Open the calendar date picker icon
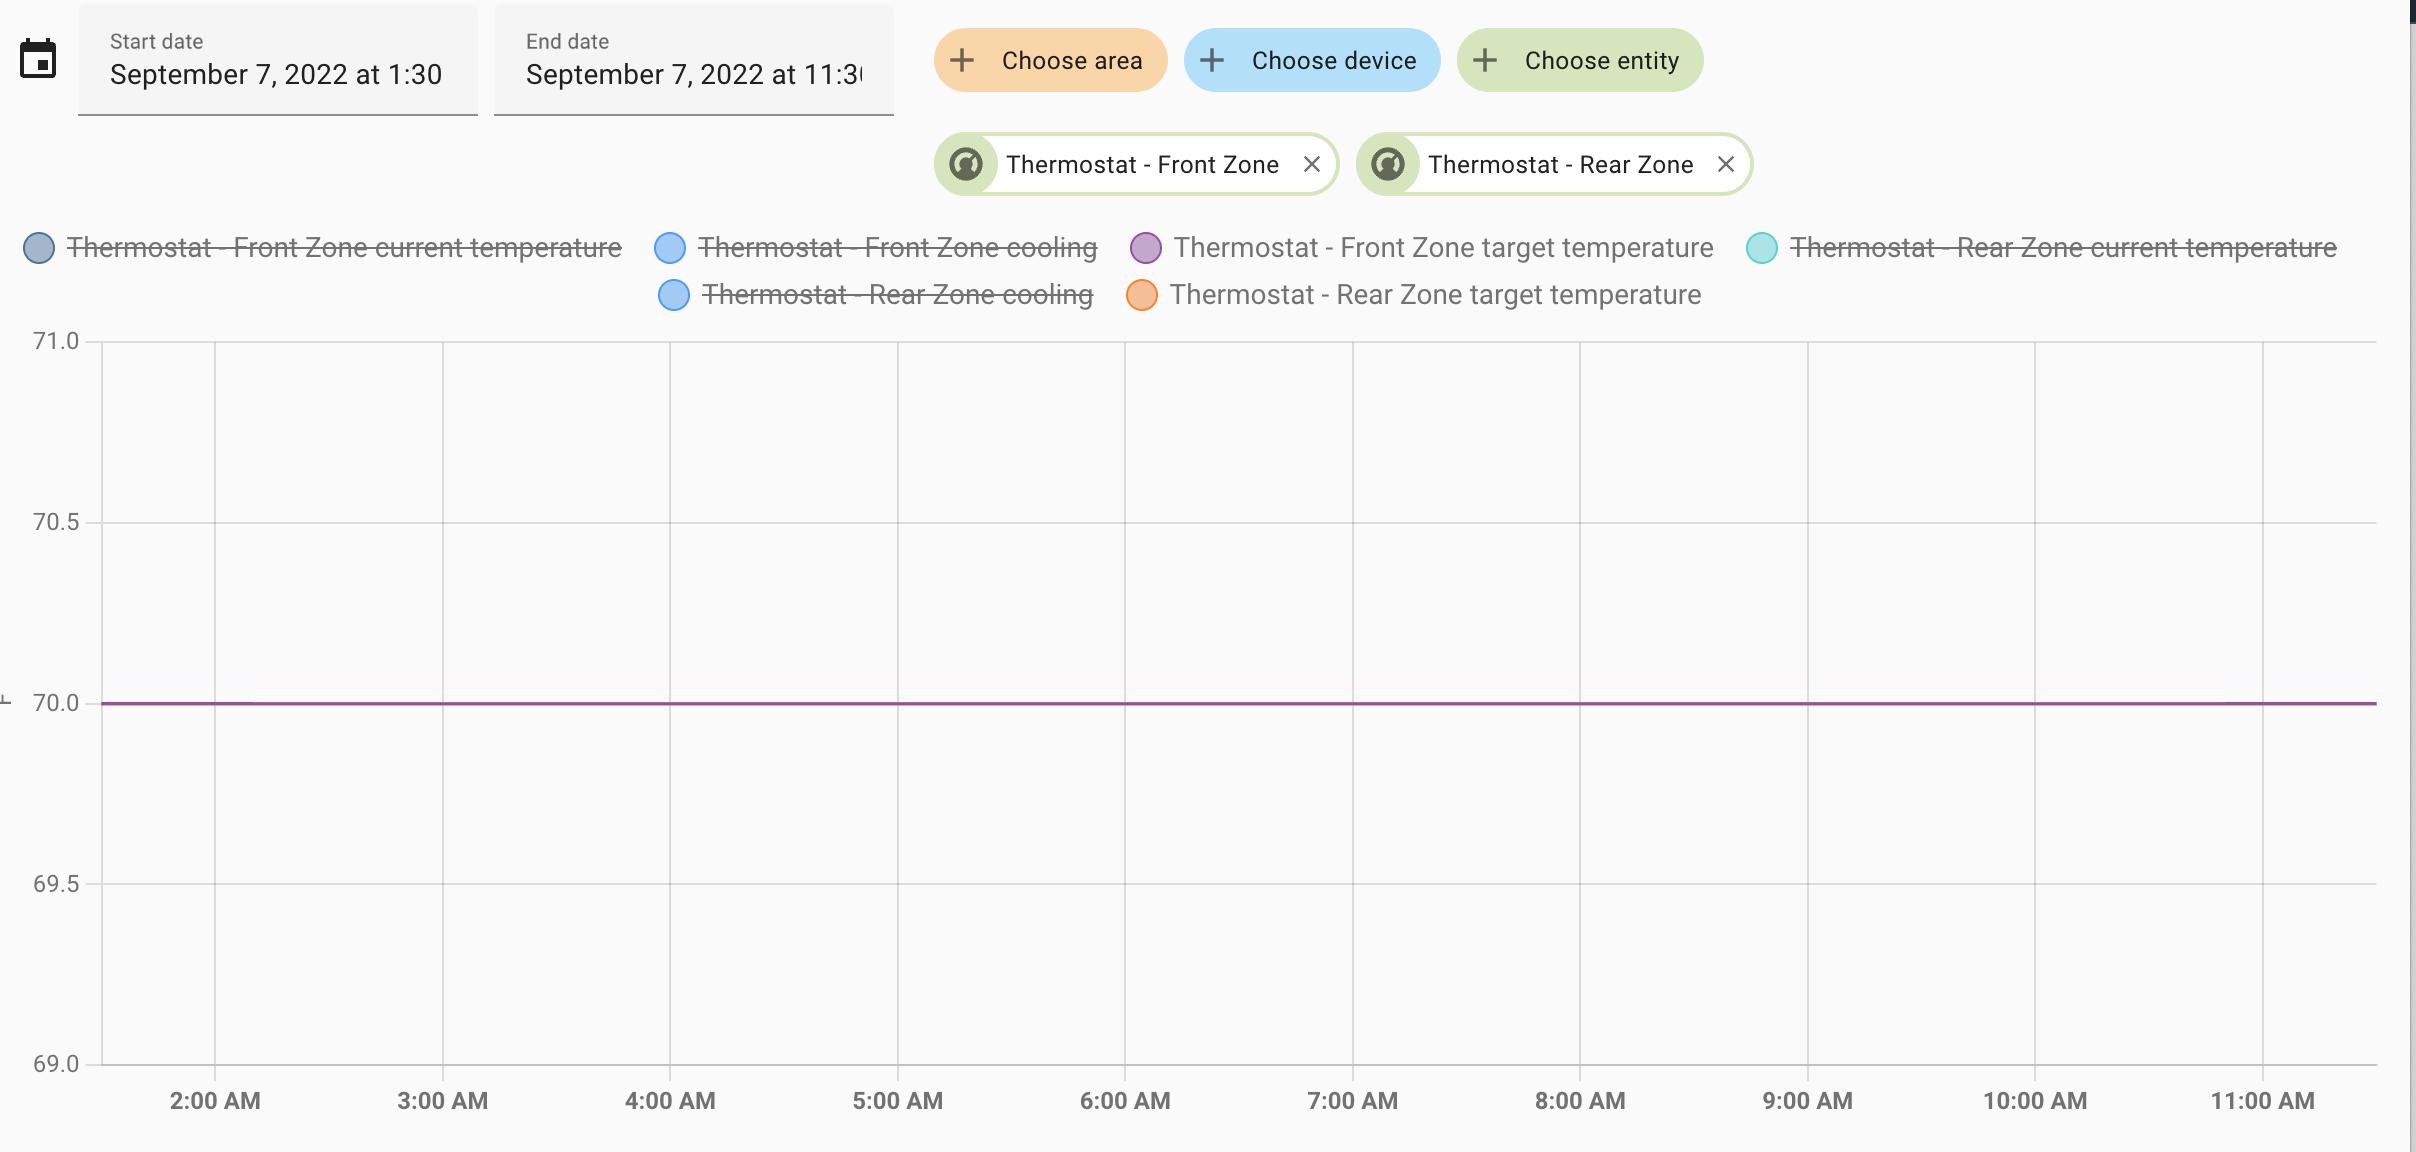Image resolution: width=2416 pixels, height=1152 pixels. coord(38,59)
